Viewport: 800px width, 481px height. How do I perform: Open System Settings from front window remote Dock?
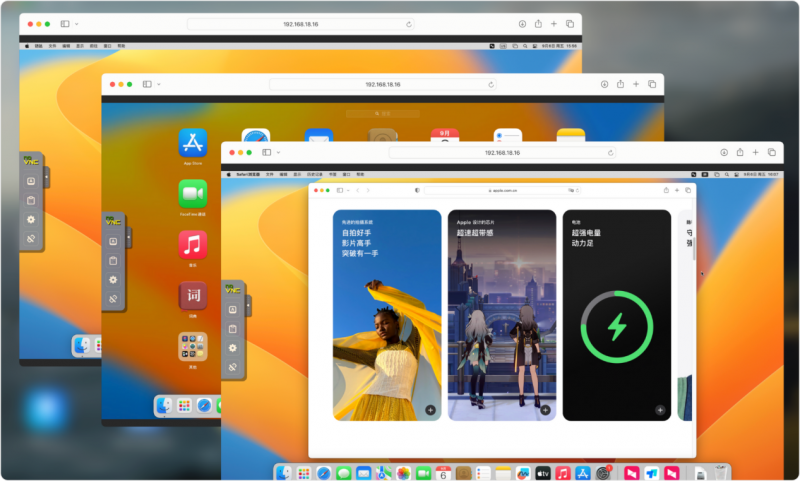(603, 473)
